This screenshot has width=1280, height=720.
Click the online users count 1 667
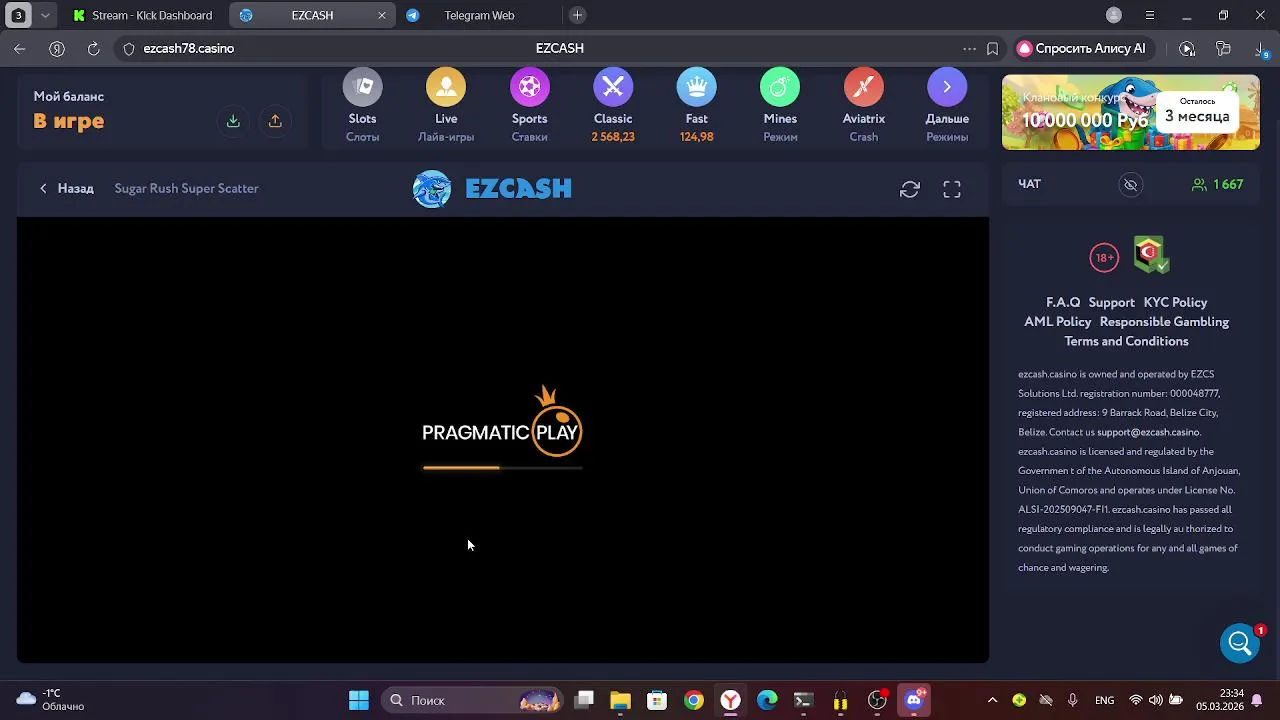point(1218,185)
